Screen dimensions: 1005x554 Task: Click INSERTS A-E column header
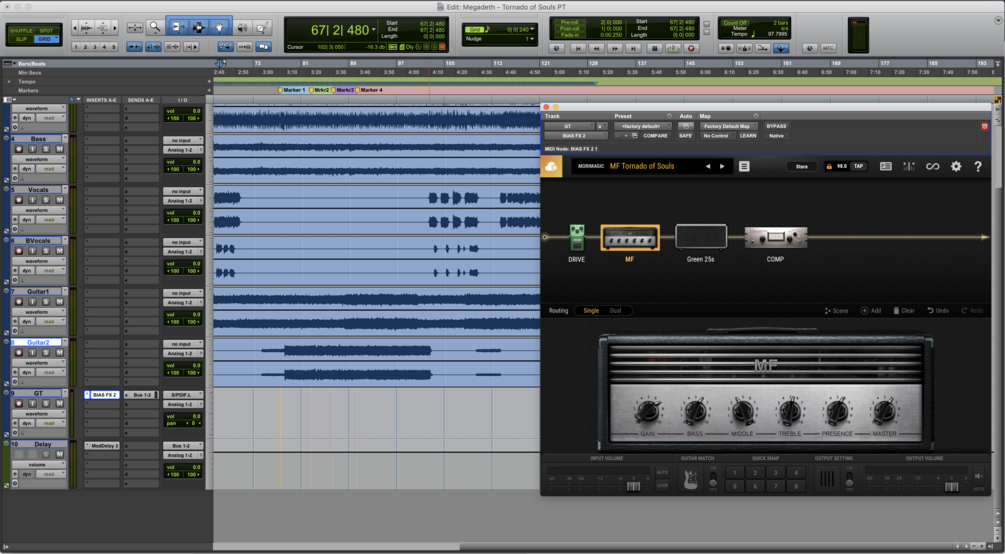pos(101,100)
